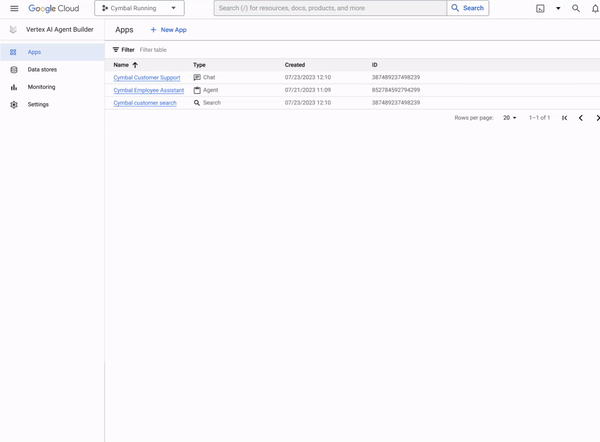Screen dimensions: 600x442
Task: Toggle the Name sort arrow
Action: coord(135,65)
